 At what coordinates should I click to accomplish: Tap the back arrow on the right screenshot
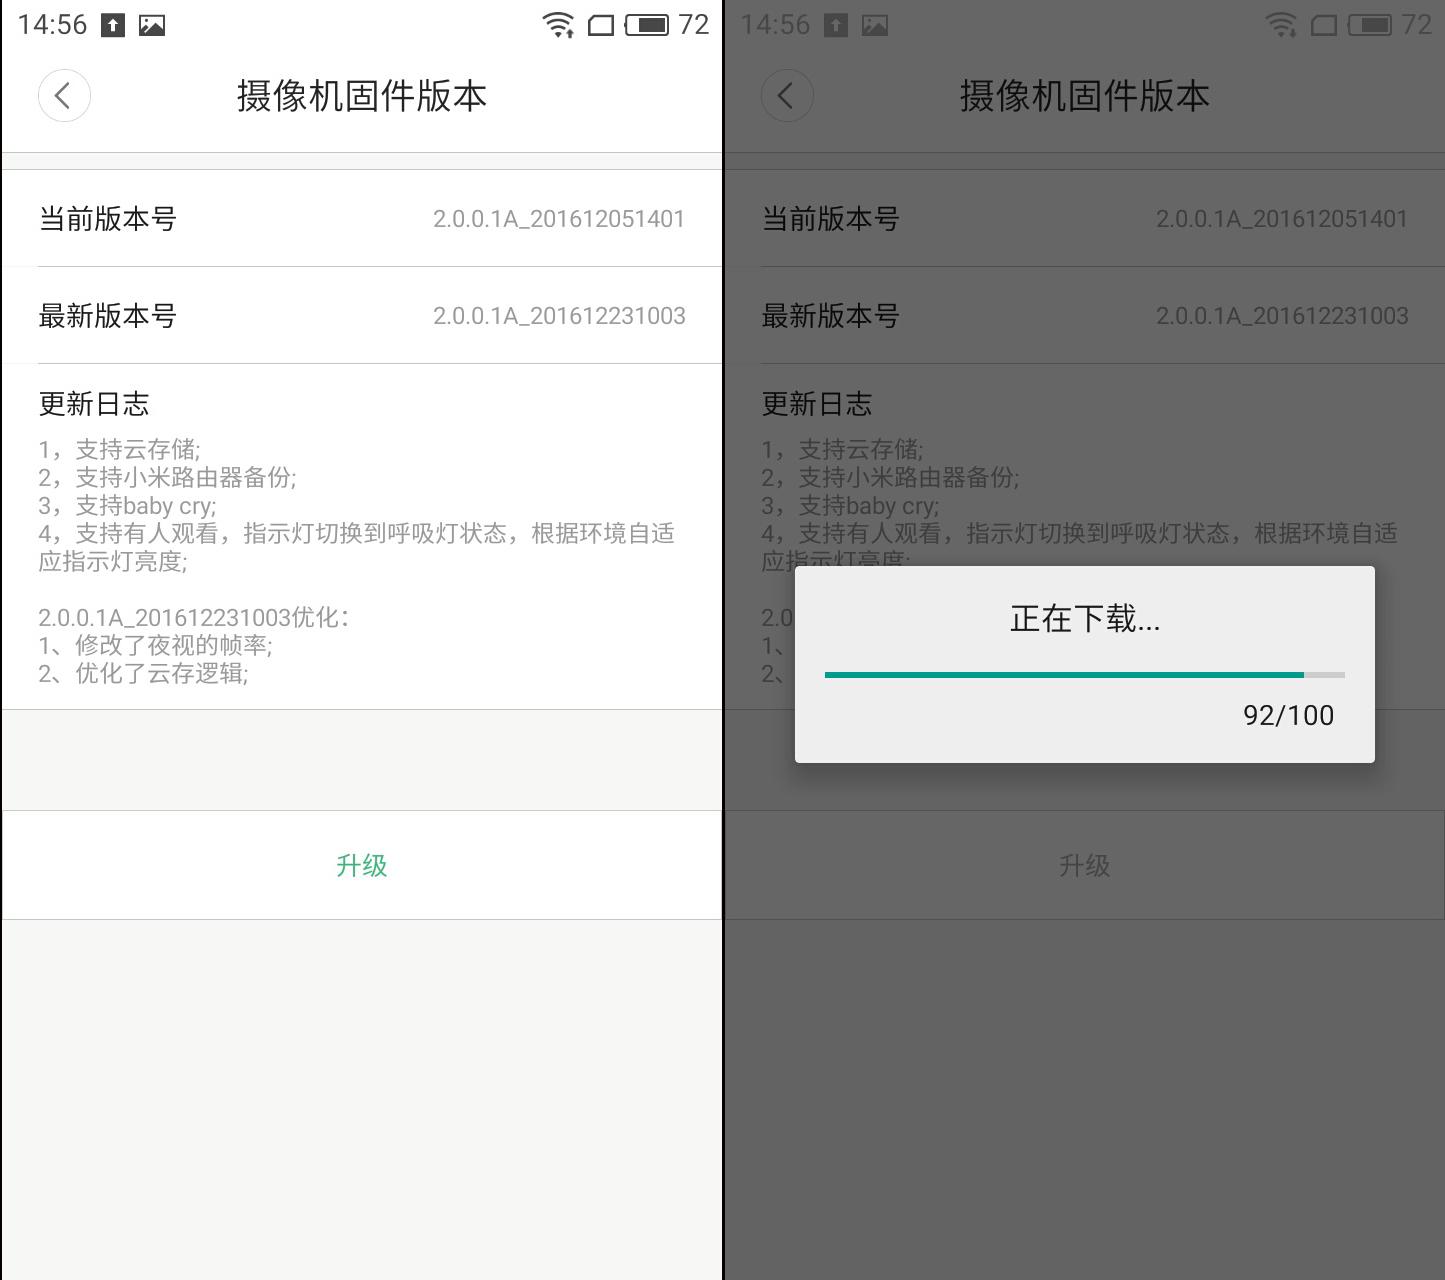787,95
